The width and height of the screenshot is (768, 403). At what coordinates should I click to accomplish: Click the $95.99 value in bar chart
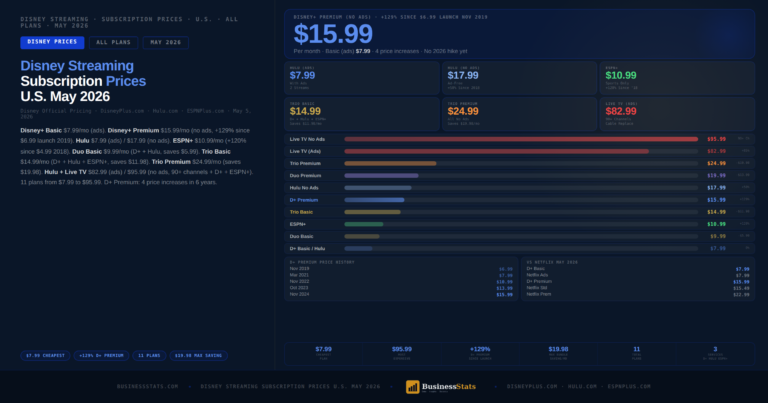point(716,140)
